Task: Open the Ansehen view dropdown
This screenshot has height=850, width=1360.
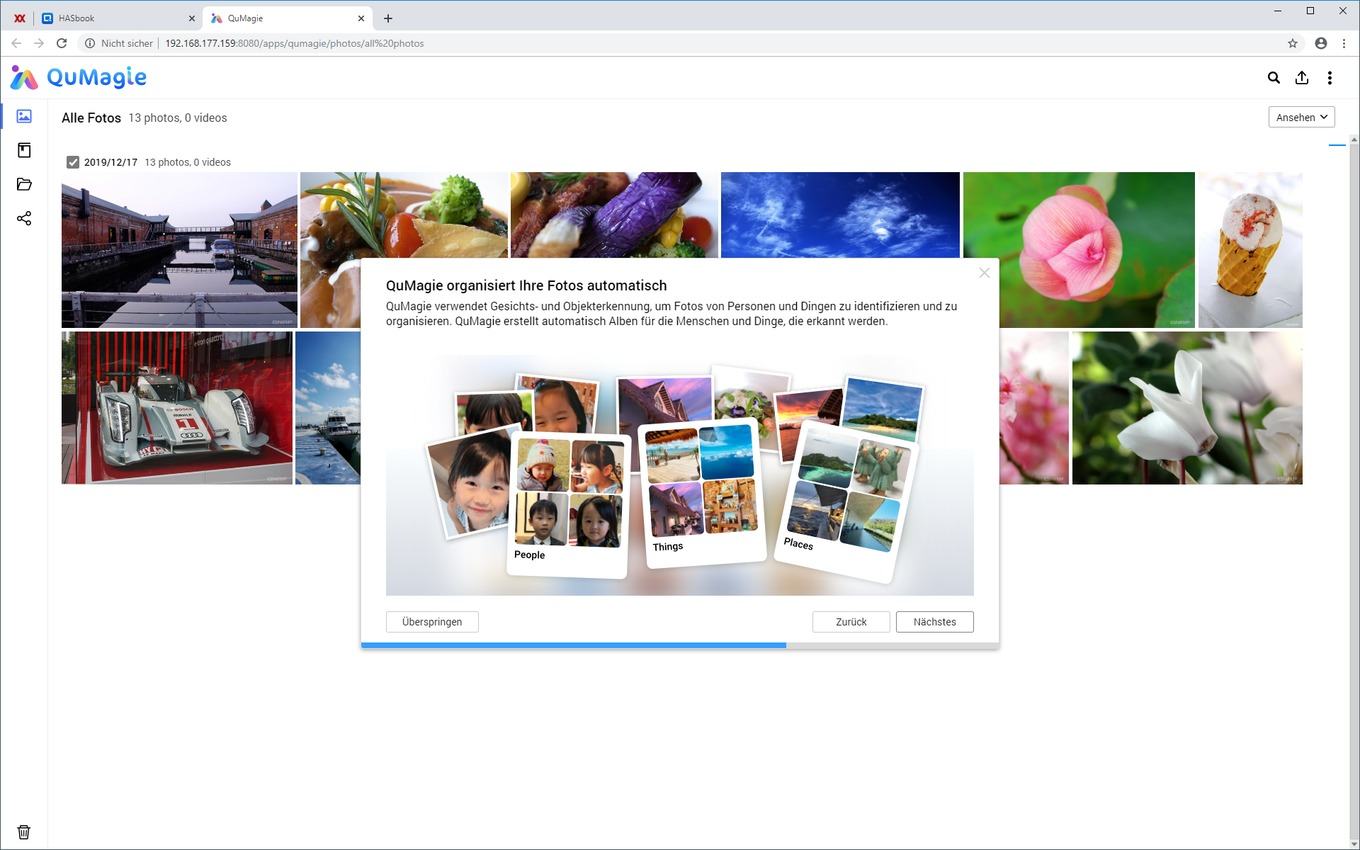Action: [x=1302, y=117]
